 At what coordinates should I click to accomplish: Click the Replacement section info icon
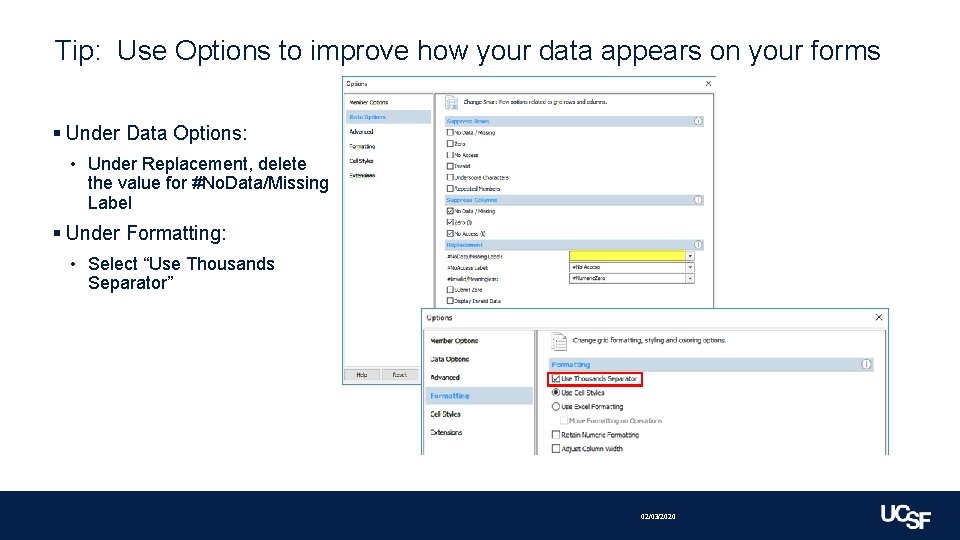pyautogui.click(x=697, y=244)
